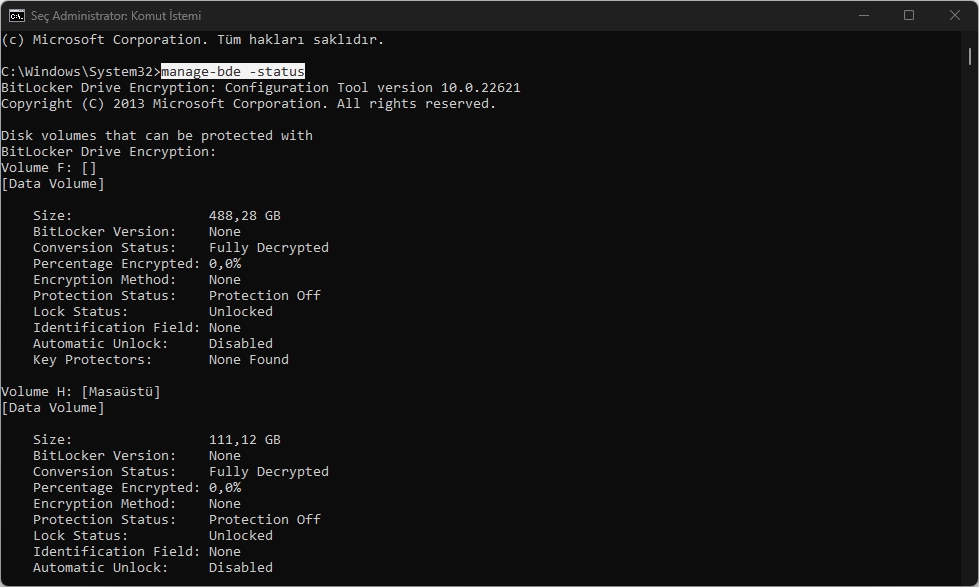Viewport: 979px width, 587px height.
Task: Click Fully Decrypted status for Volume F
Action: point(268,248)
